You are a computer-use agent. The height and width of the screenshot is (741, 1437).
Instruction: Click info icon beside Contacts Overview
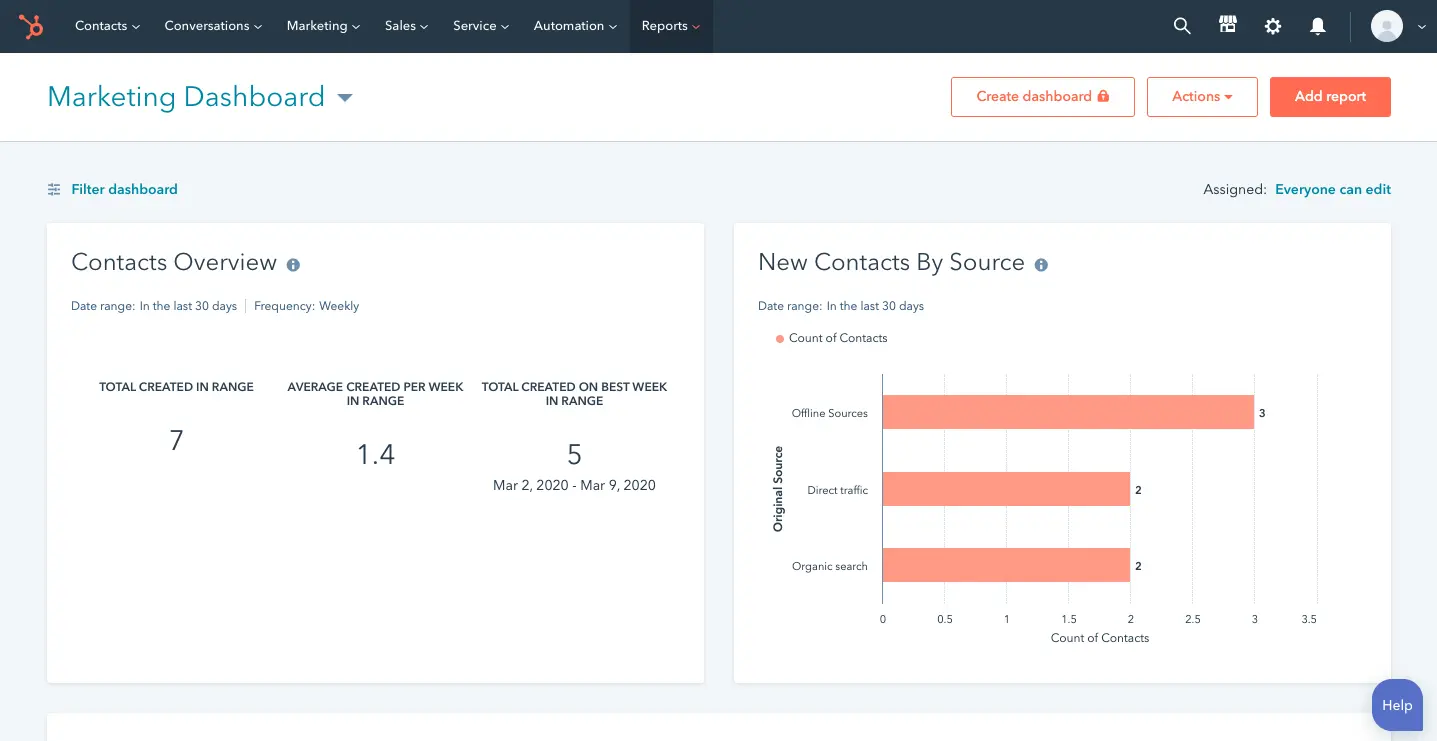coord(293,265)
